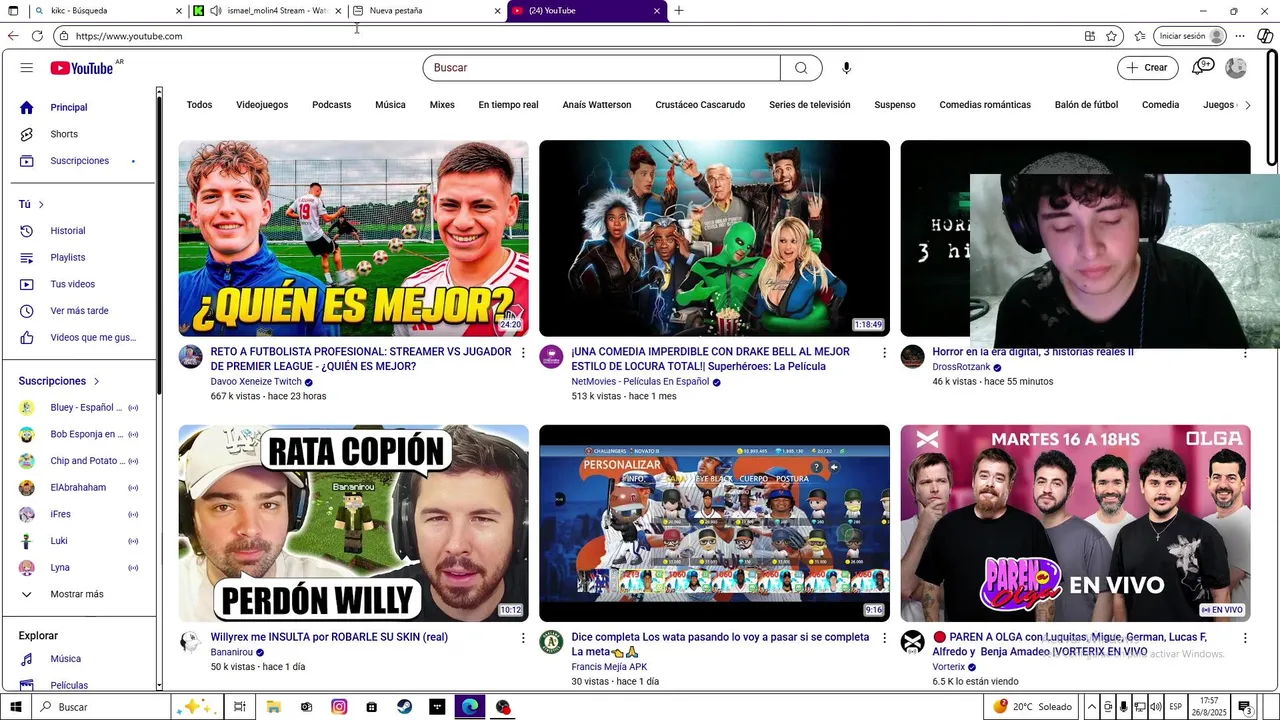Open the YouTube hamburger guide menu
Image resolution: width=1280 pixels, height=720 pixels.
[27, 68]
